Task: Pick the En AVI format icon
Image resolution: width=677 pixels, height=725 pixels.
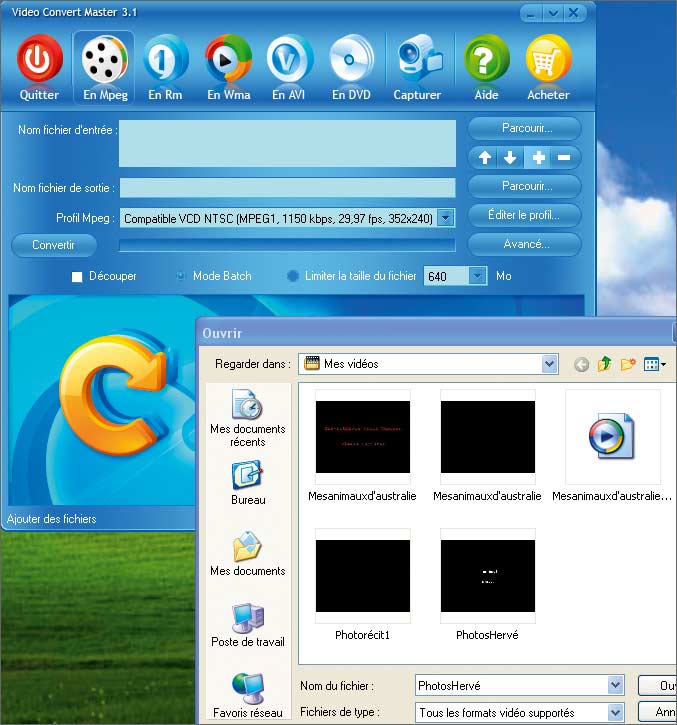Action: point(290,60)
